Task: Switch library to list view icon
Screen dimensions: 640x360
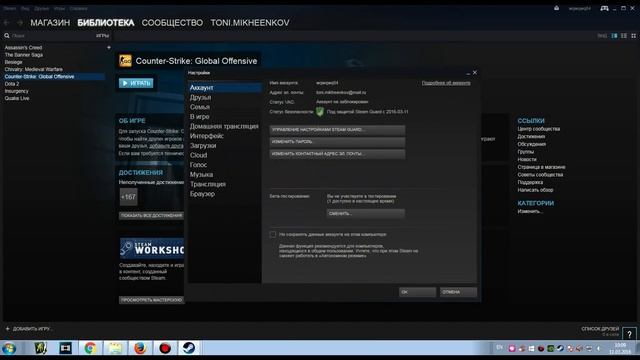Action: click(x=624, y=36)
